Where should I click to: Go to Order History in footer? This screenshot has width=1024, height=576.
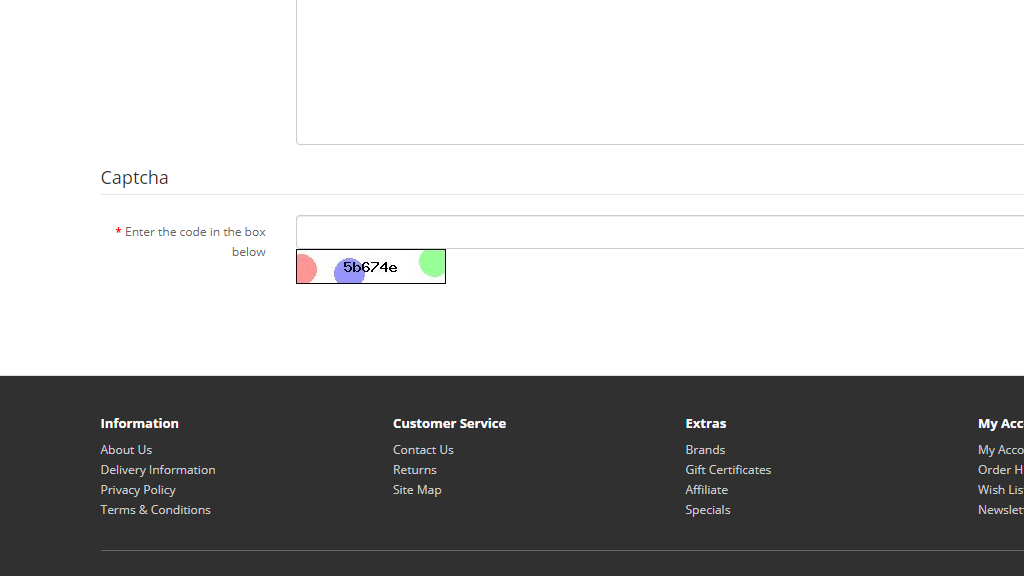(1000, 470)
